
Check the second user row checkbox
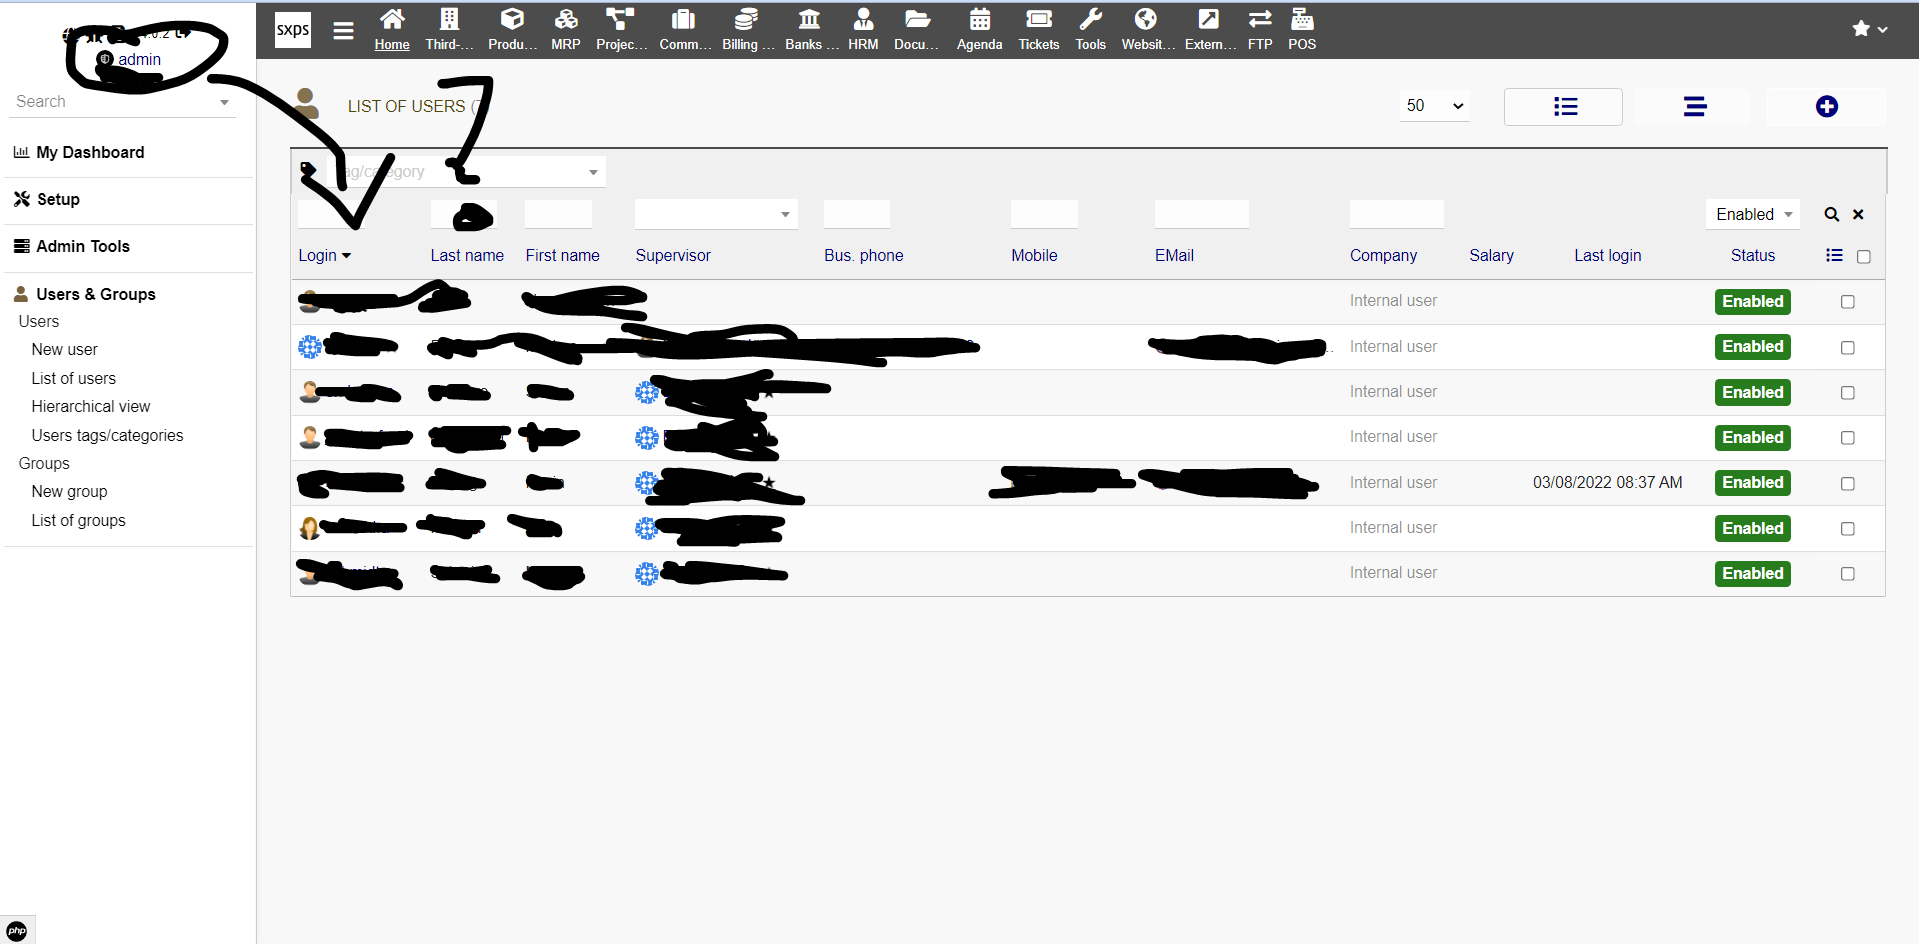[1848, 348]
